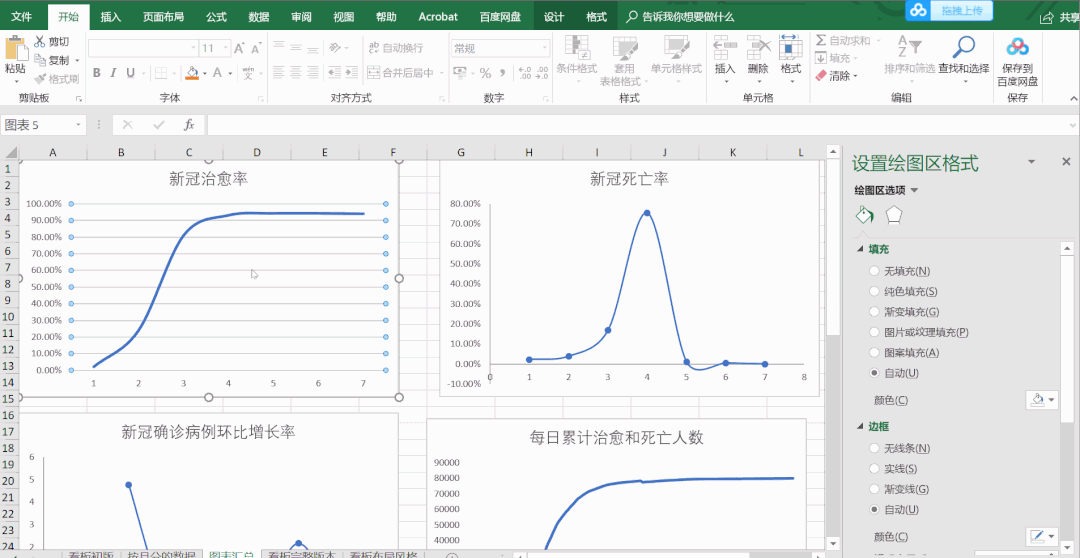Open the Insert ribbon tab
The height and width of the screenshot is (558, 1080).
coord(111,17)
